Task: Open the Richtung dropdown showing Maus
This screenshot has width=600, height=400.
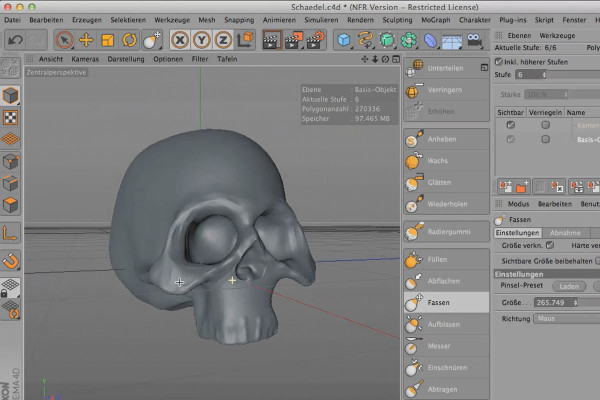Action: pyautogui.click(x=567, y=318)
